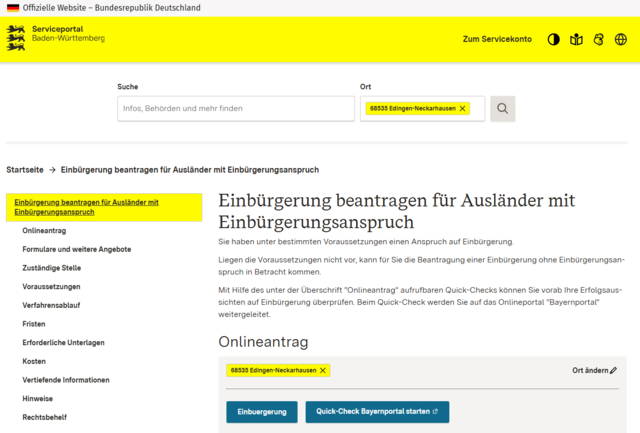Remove Edingen-Neckarhausen tag in Ort field
This screenshot has height=433, width=640.
coord(462,108)
